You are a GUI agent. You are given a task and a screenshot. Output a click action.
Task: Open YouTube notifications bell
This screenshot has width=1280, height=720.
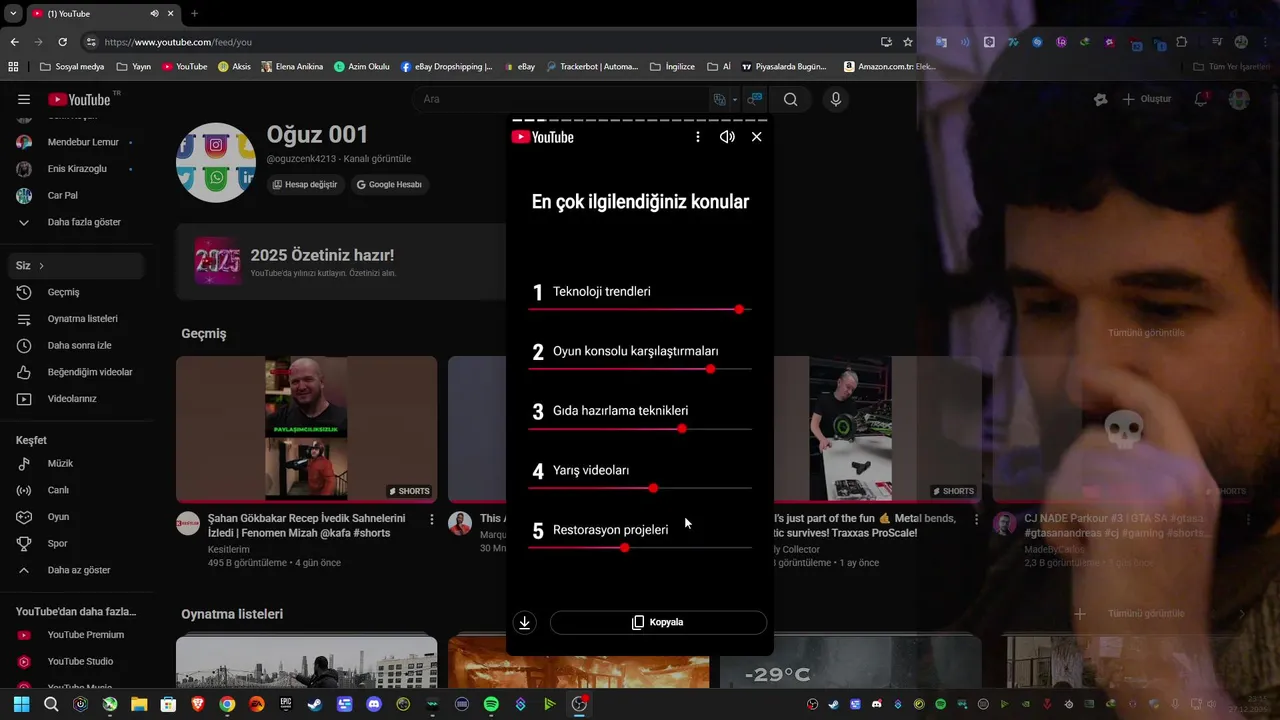1201,99
